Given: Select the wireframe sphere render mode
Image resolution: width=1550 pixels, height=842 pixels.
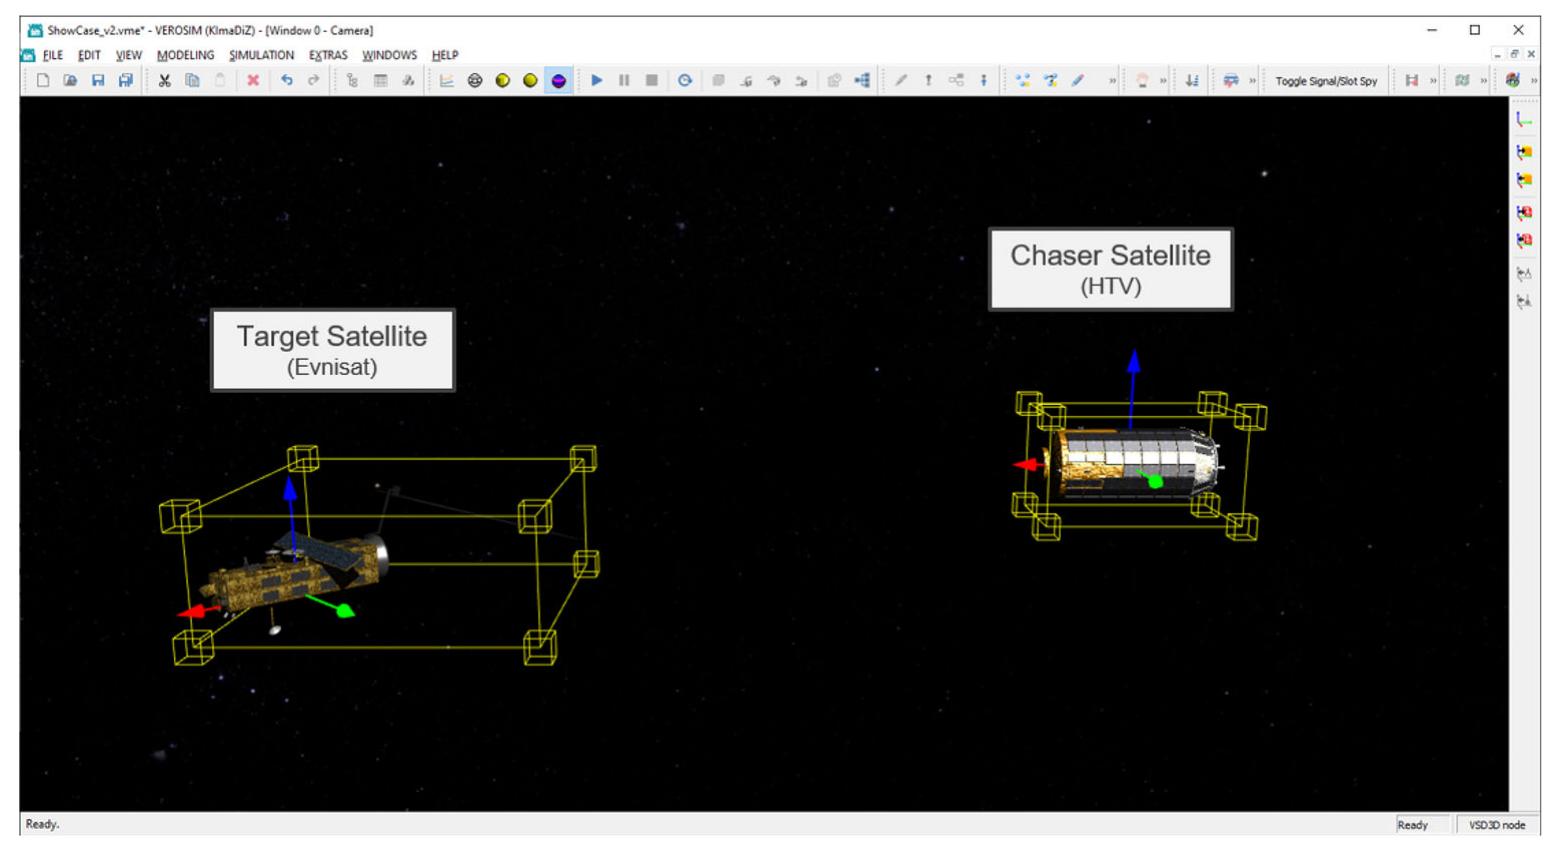Looking at the screenshot, I should click(475, 80).
